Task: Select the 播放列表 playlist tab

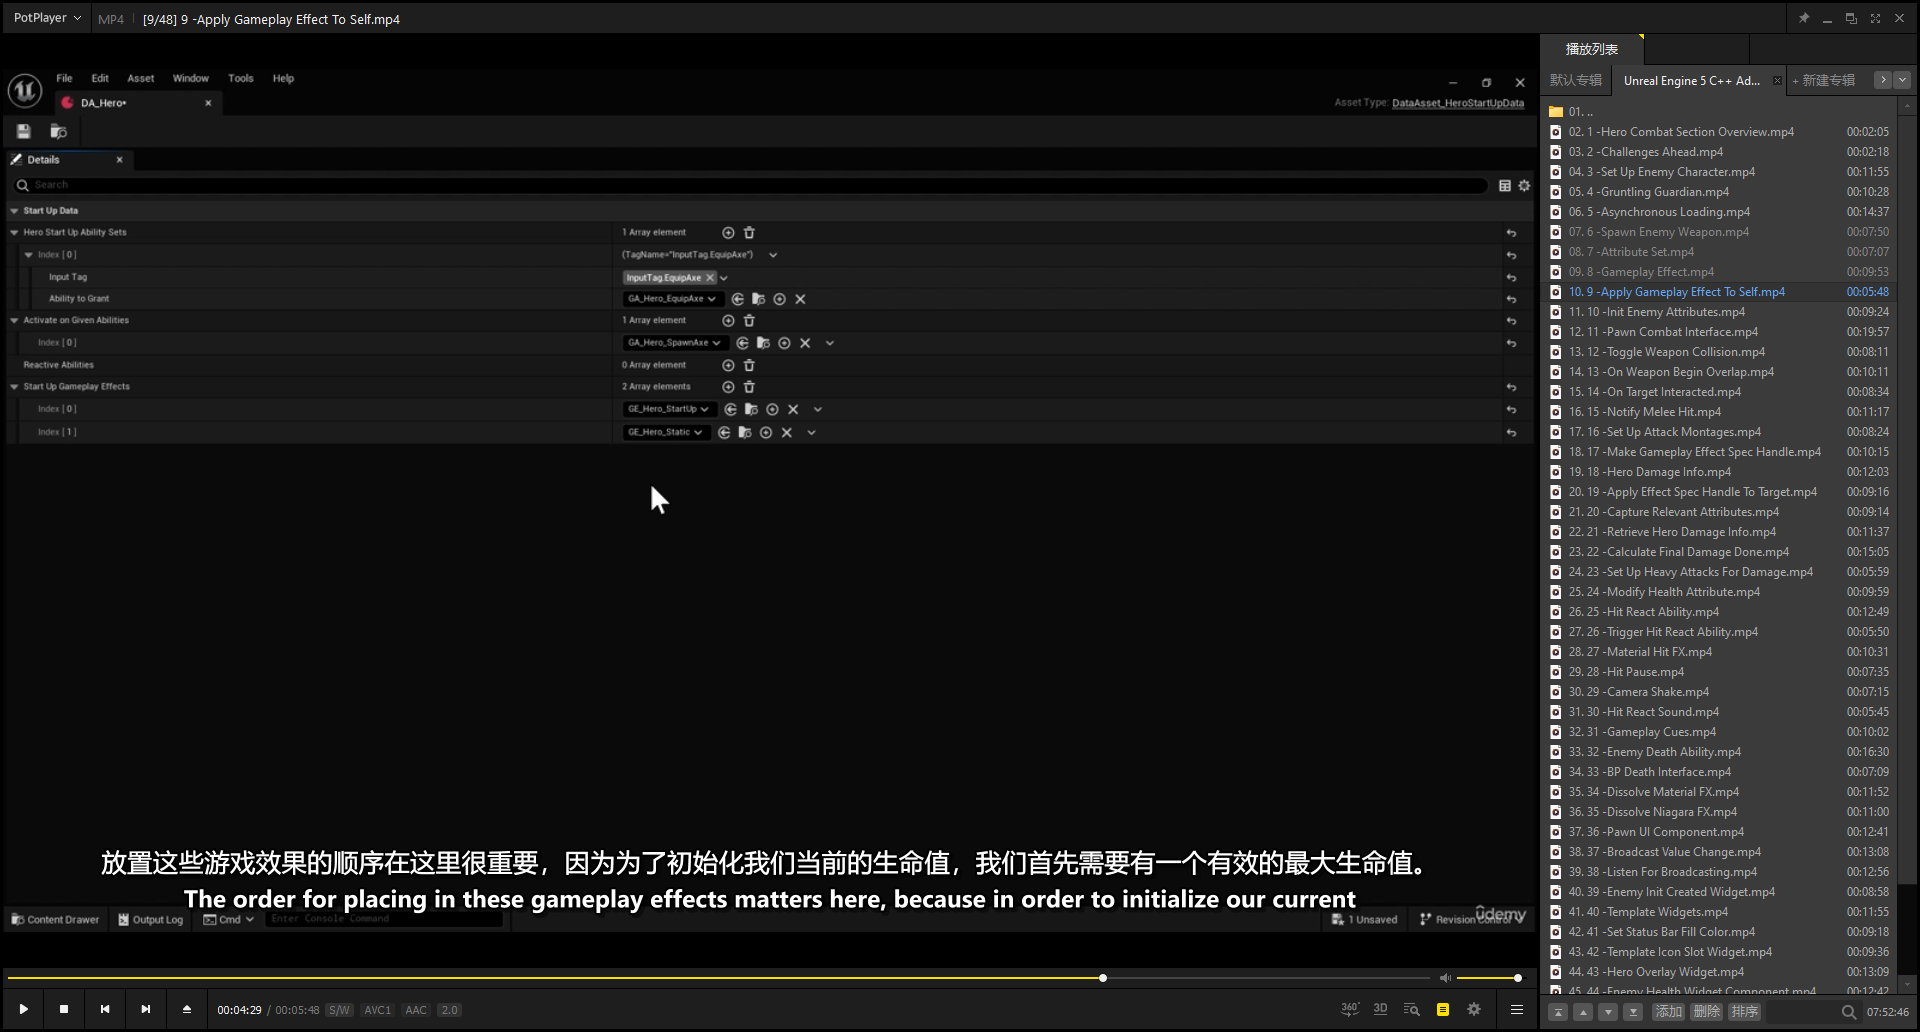Action: coord(1592,49)
